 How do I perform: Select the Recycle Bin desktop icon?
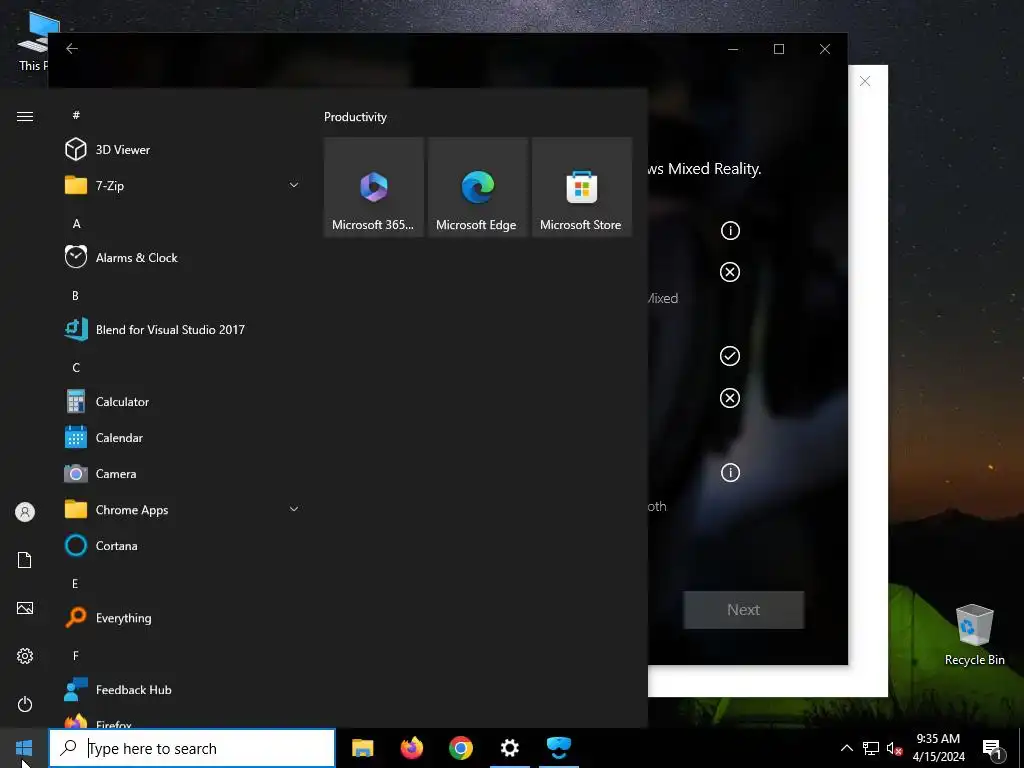coord(974,635)
